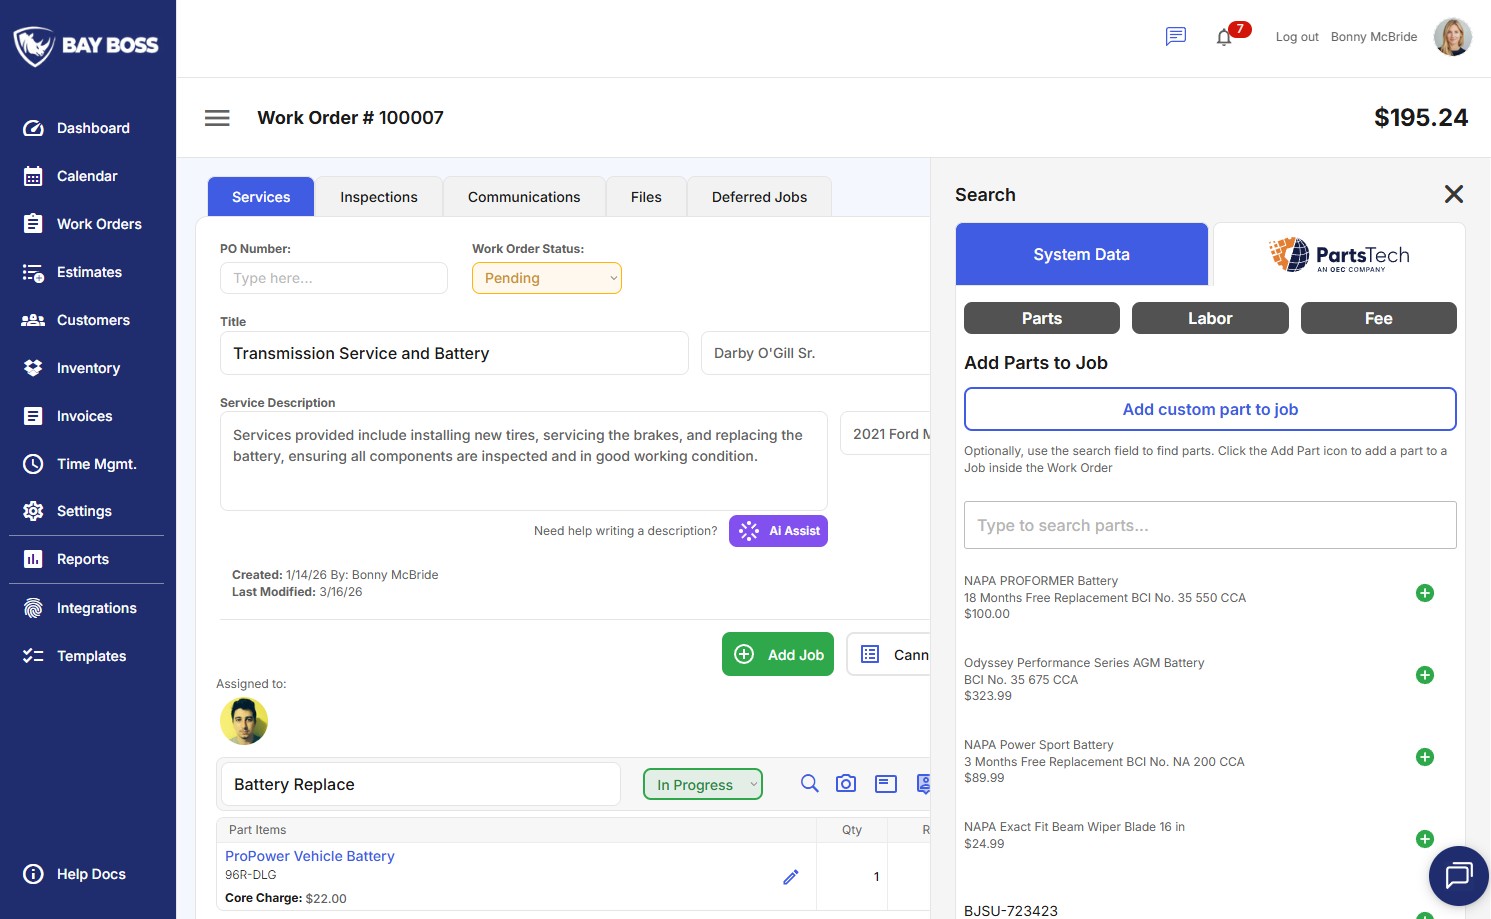Open the hamburger menu beside Work Order 100007
This screenshot has height=919, width=1491.
217,117
